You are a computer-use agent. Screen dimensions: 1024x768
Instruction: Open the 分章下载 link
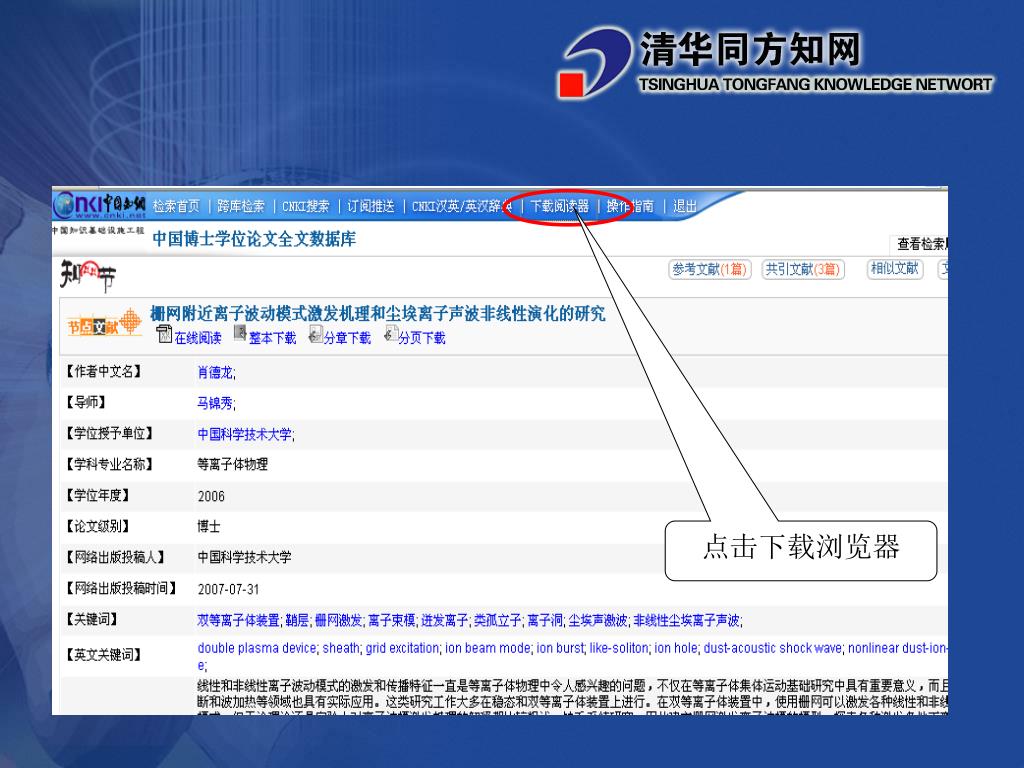point(347,338)
